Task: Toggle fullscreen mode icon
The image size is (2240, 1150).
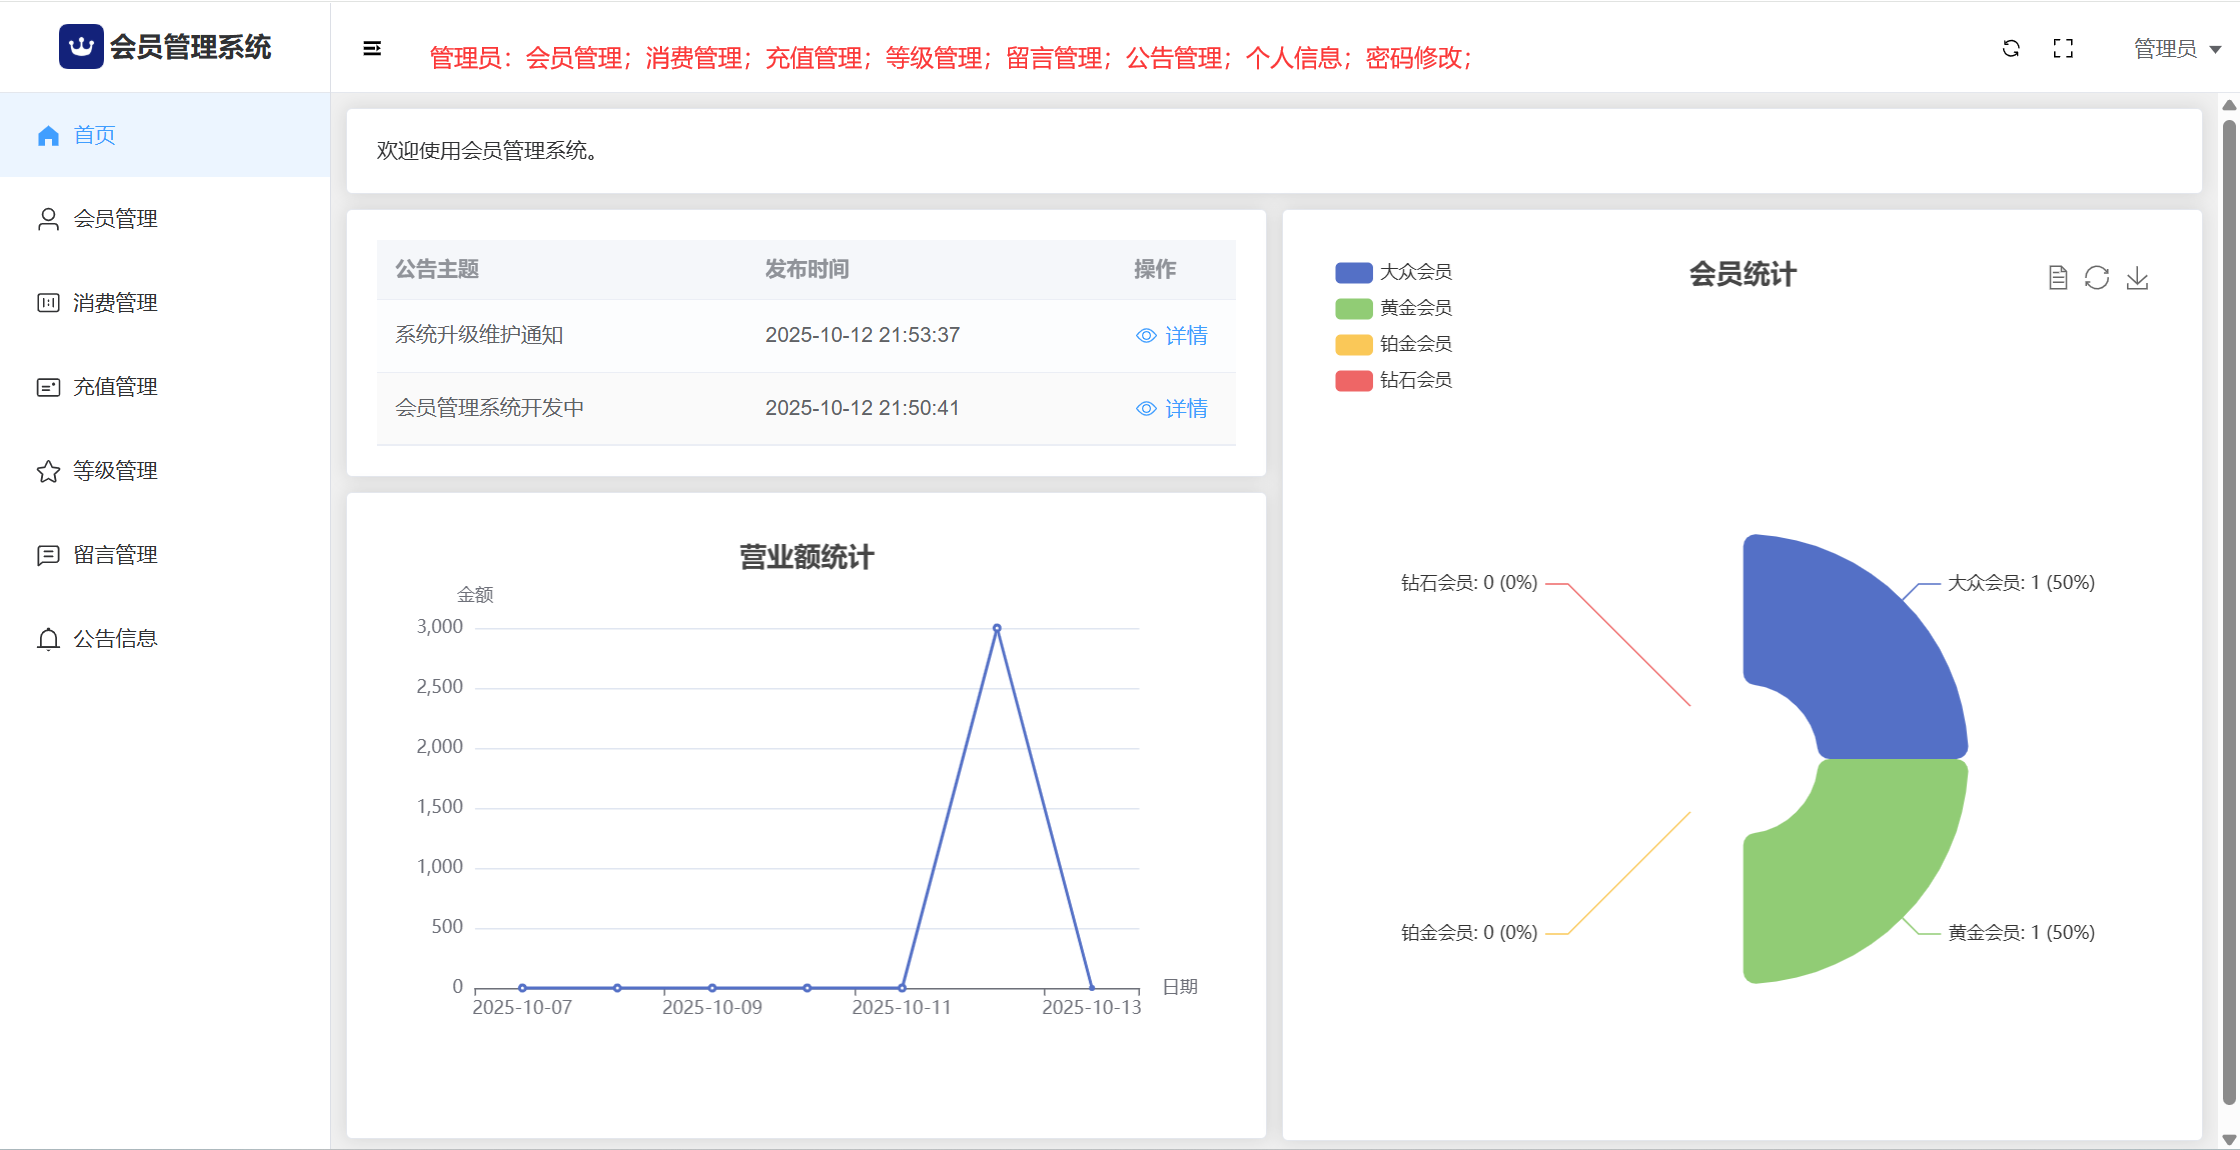Action: click(2063, 48)
